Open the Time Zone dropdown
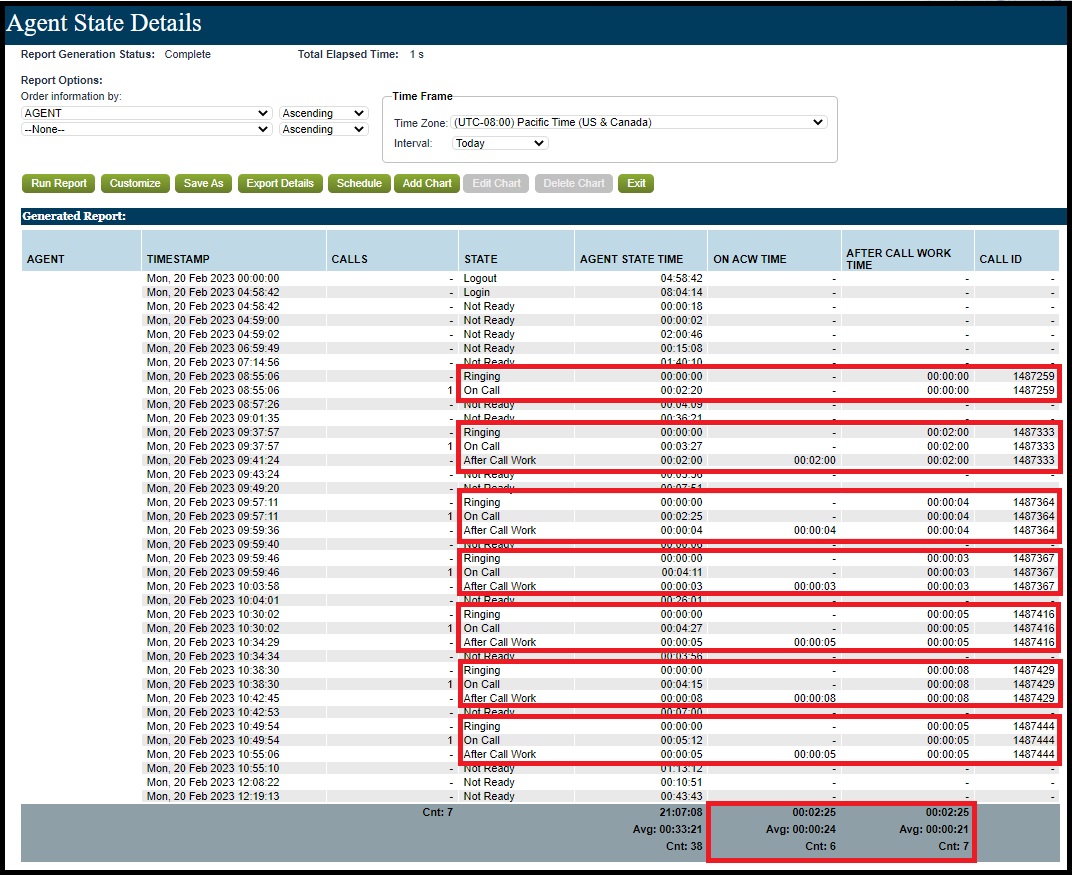1072x875 pixels. (x=639, y=122)
